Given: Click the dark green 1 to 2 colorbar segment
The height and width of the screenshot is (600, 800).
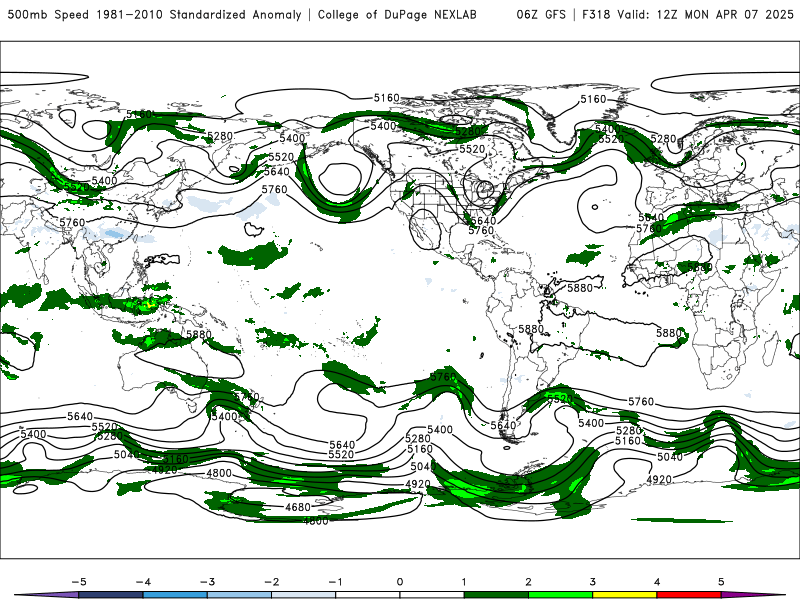Looking at the screenshot, I should [496, 595].
